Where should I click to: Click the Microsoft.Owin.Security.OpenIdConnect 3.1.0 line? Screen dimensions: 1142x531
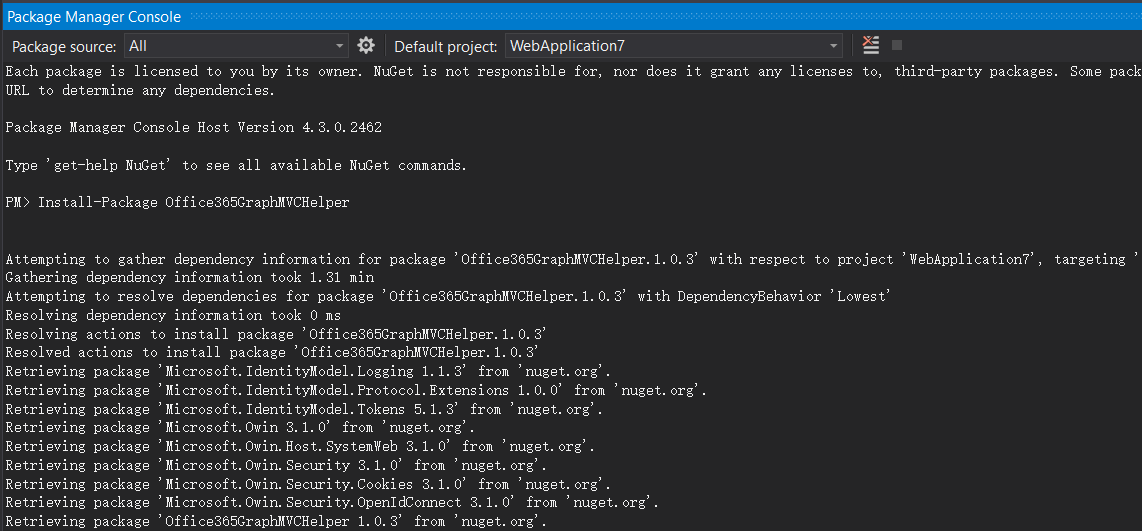point(332,502)
